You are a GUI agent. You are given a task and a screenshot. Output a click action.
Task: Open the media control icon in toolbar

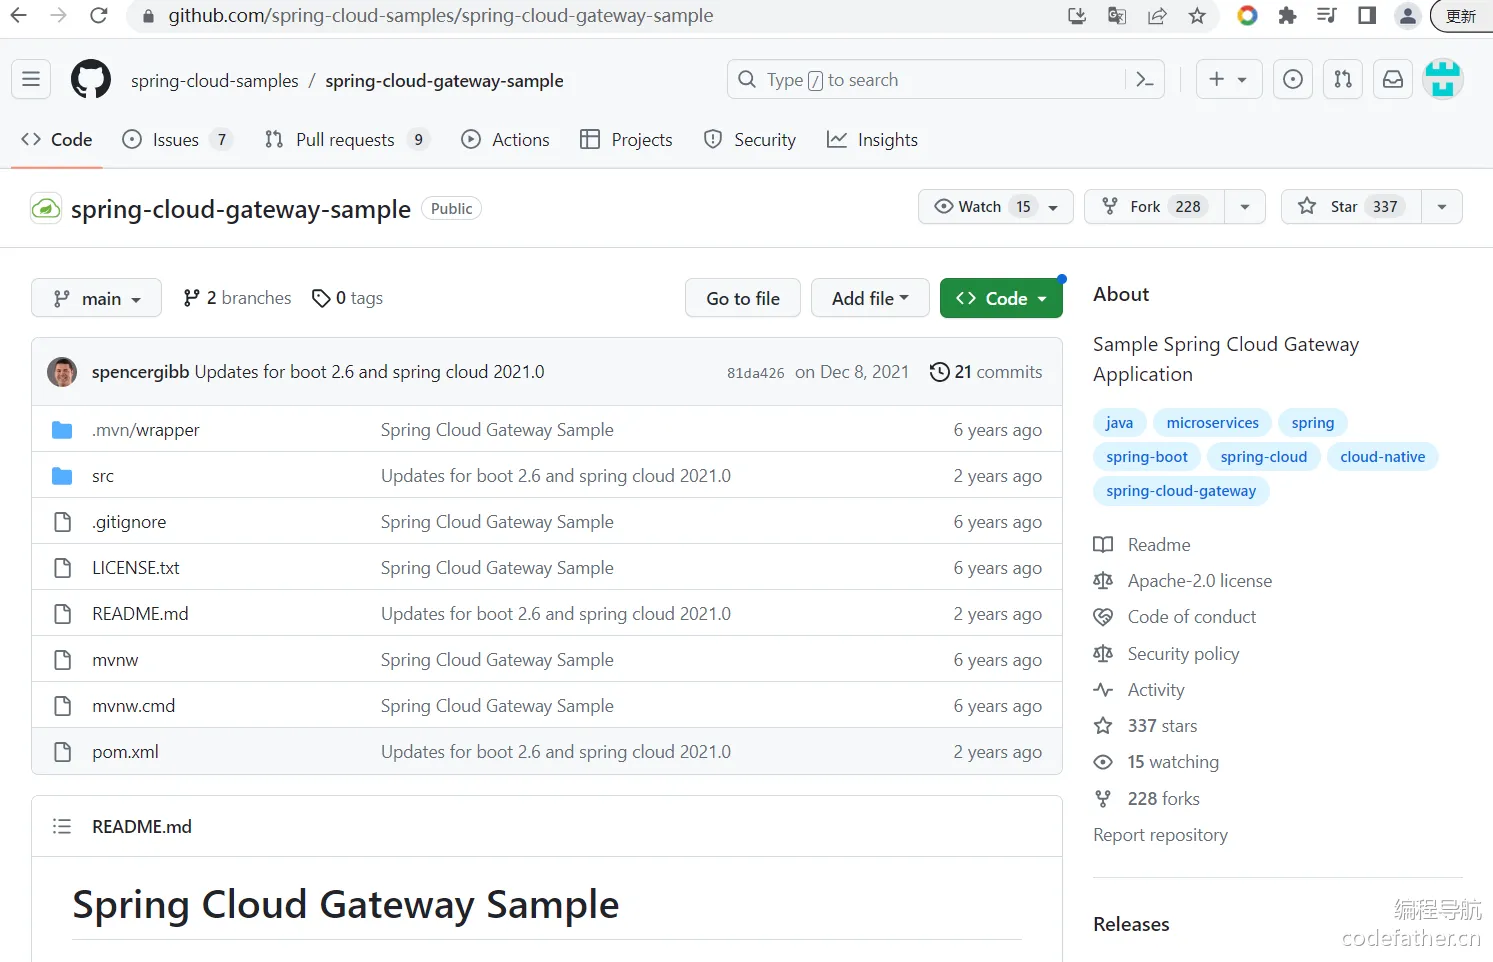click(x=1327, y=16)
